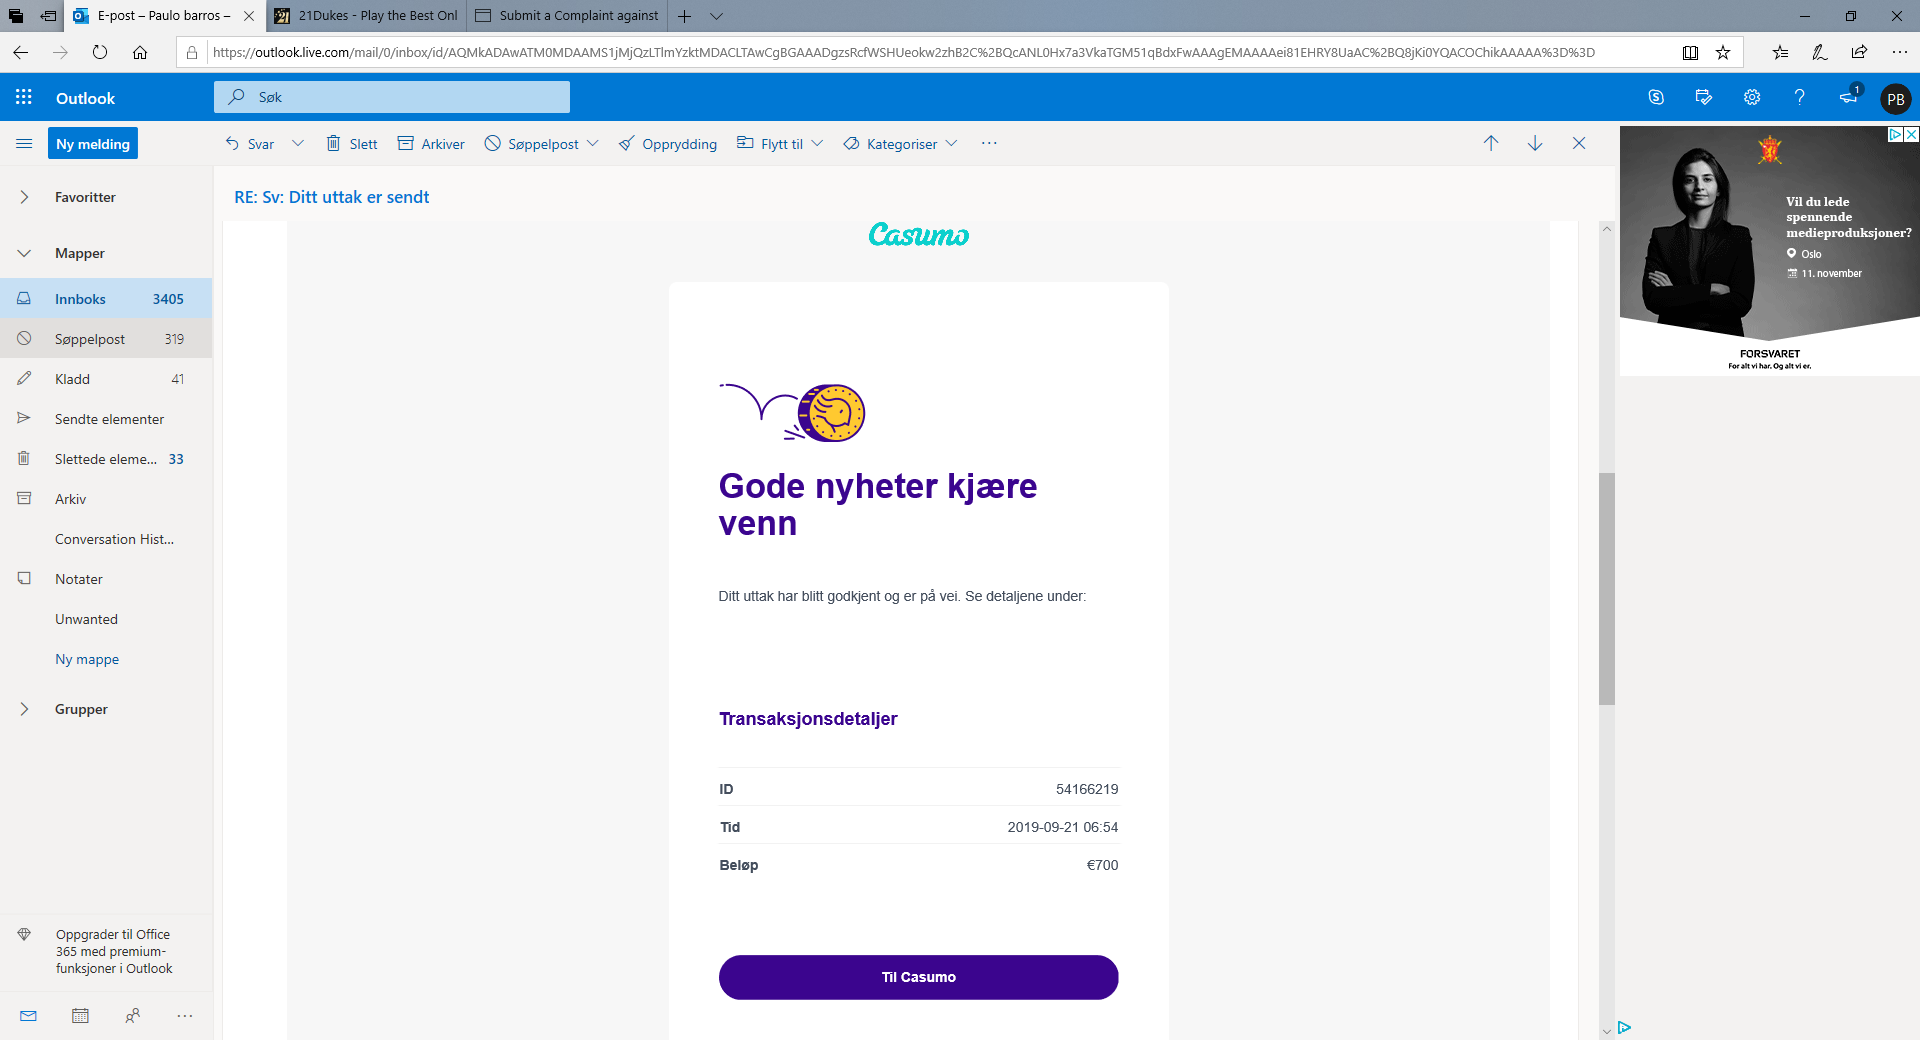Switch to the 21Dukes browser tab

(366, 16)
